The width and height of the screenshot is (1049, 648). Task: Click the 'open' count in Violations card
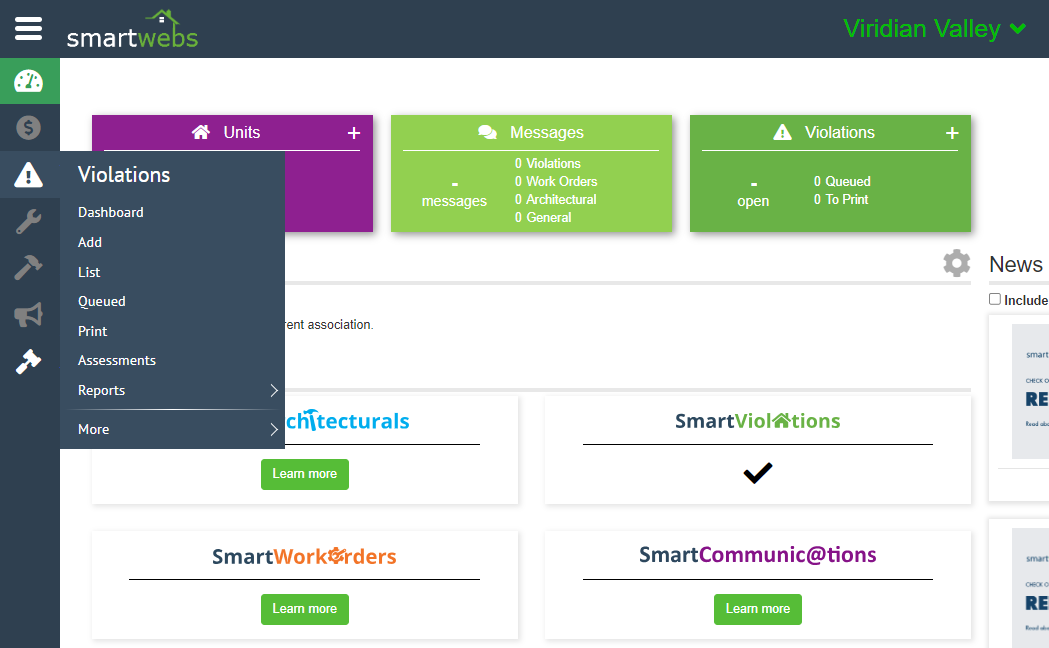[x=753, y=201]
